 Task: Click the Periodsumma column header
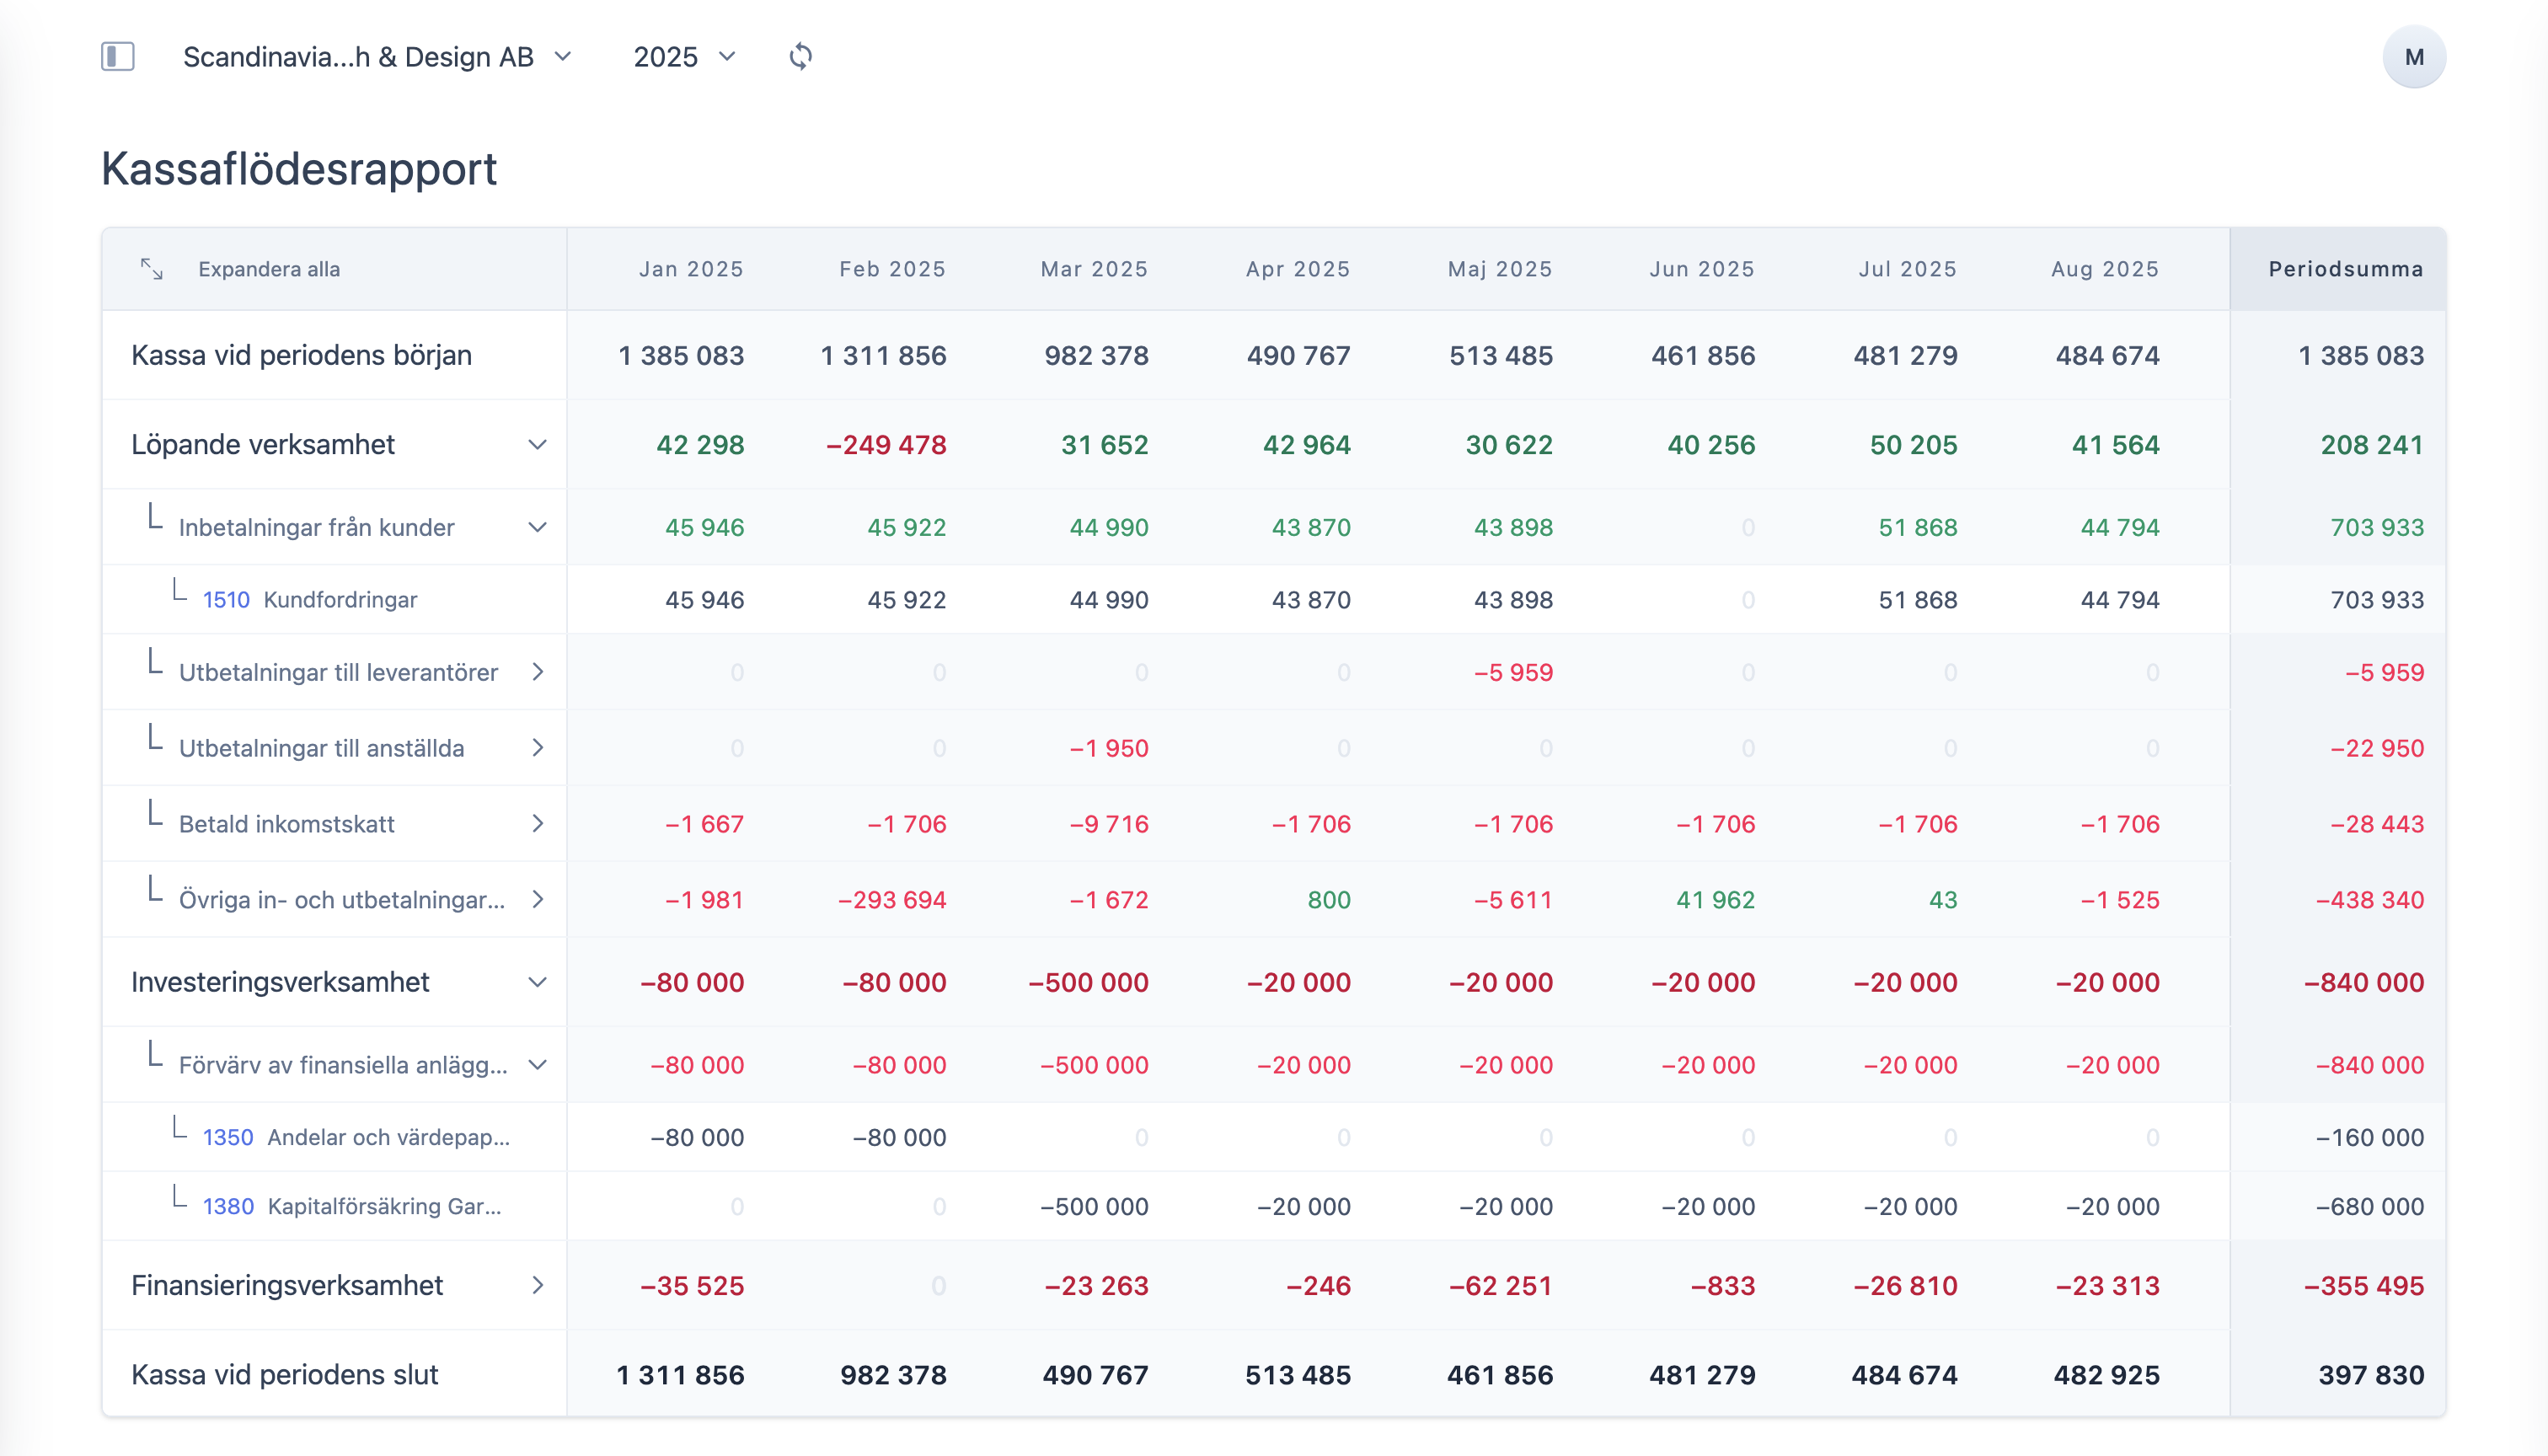click(2345, 269)
